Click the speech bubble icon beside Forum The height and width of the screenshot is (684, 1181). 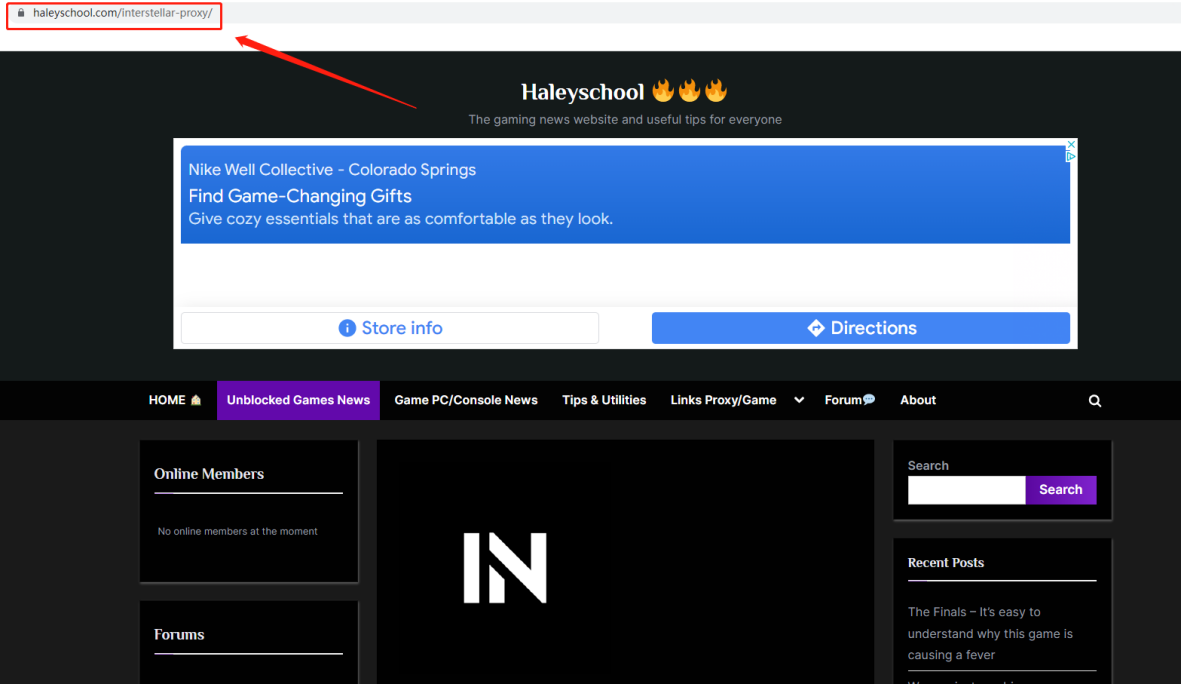(869, 400)
